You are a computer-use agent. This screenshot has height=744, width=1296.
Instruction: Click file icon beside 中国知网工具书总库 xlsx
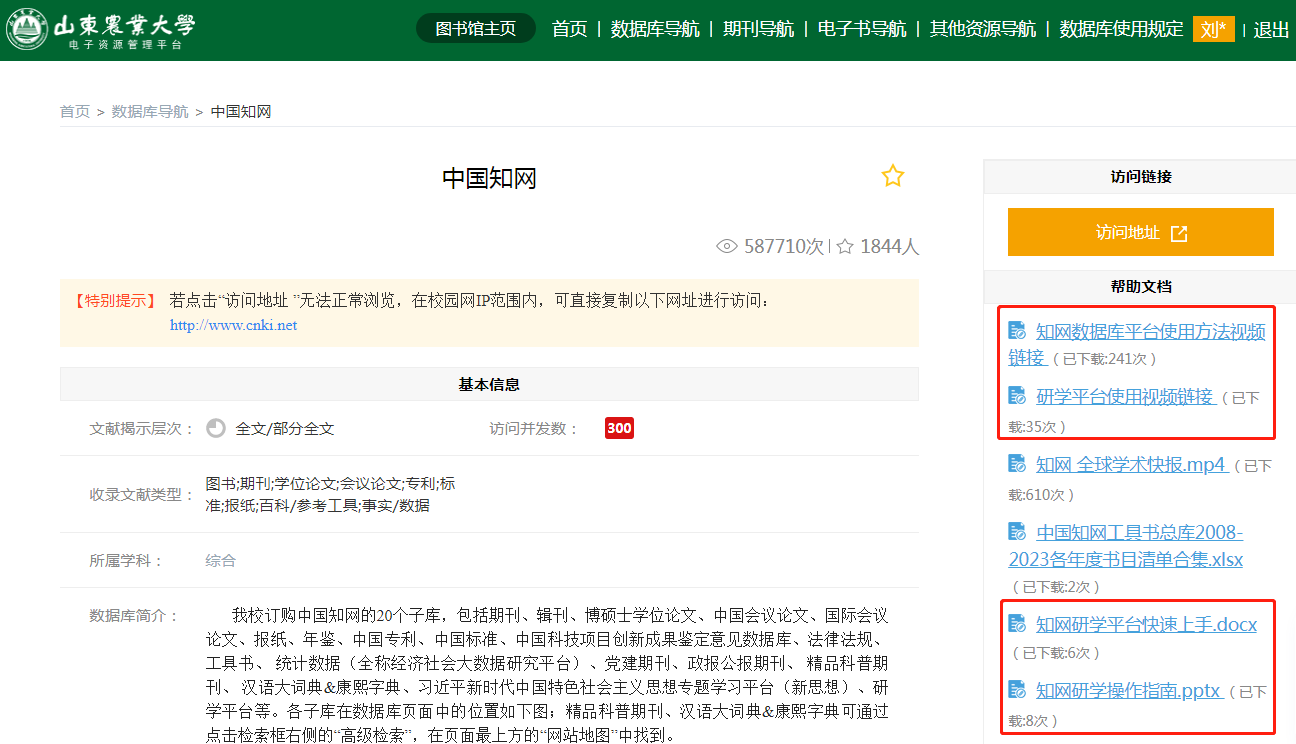tap(1018, 532)
